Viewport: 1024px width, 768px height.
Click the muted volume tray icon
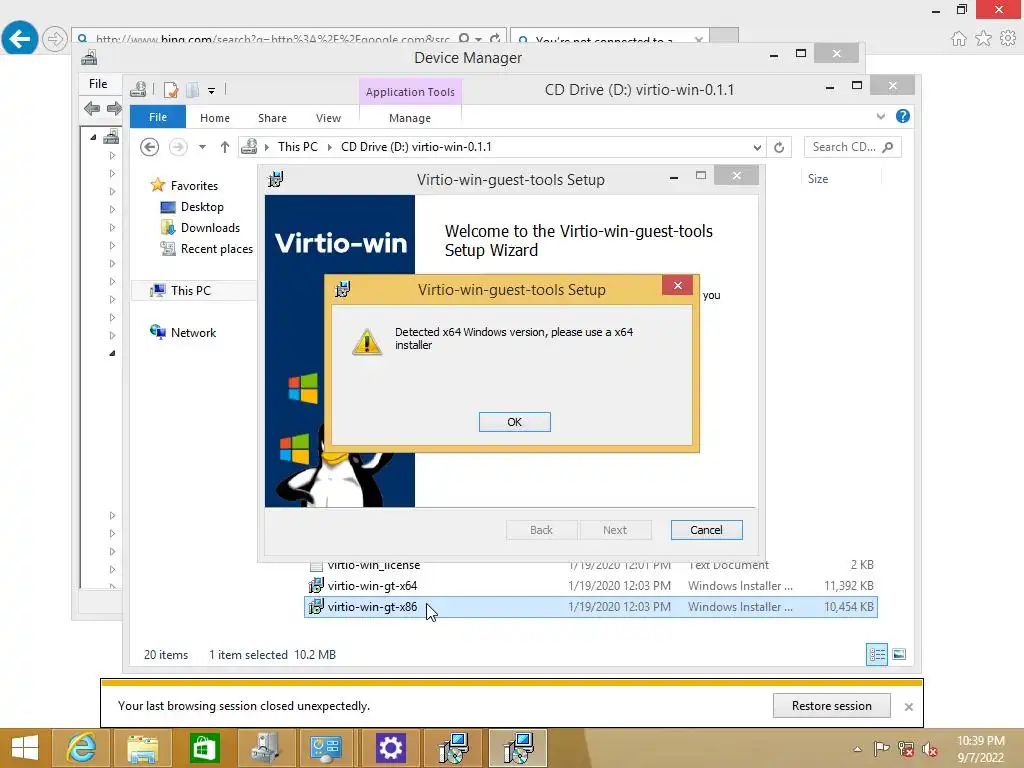coord(929,748)
